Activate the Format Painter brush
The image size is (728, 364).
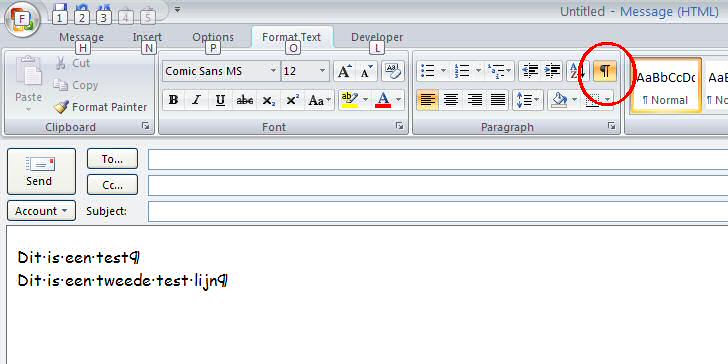pos(100,107)
